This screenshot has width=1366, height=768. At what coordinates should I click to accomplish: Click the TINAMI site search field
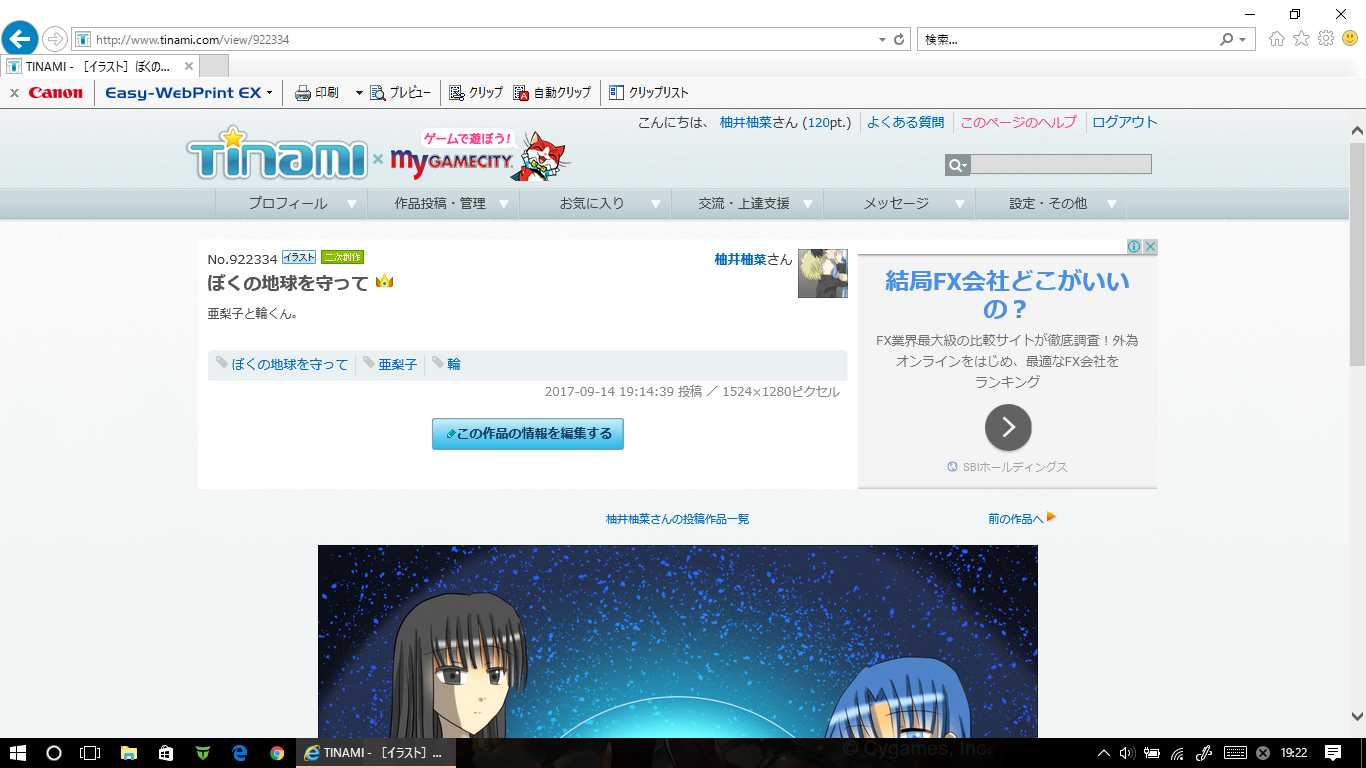[x=1061, y=165]
